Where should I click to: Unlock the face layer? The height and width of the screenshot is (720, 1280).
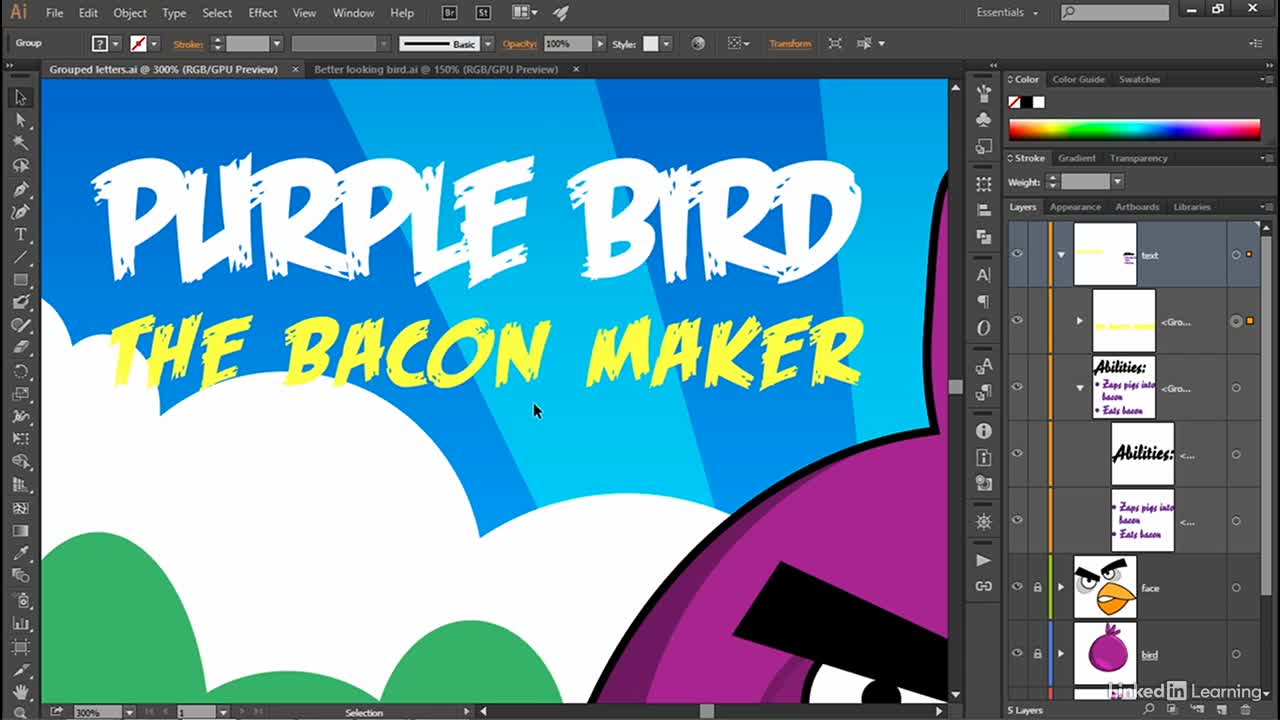(1037, 587)
